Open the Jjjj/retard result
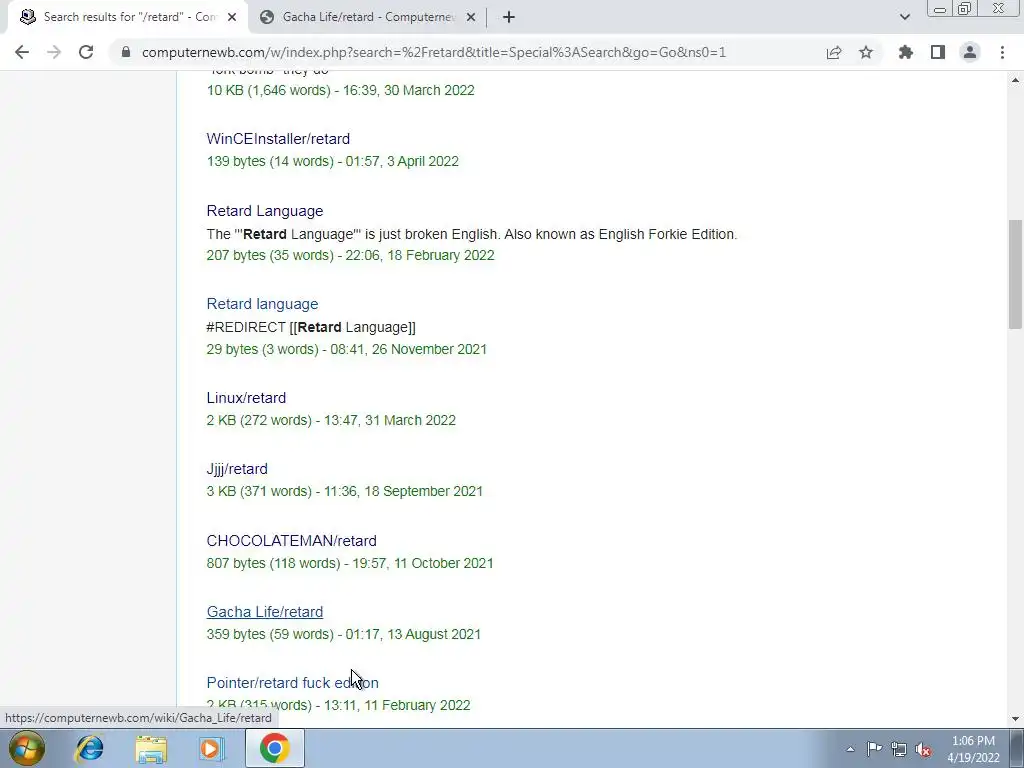Image resolution: width=1024 pixels, height=768 pixels. point(237,469)
